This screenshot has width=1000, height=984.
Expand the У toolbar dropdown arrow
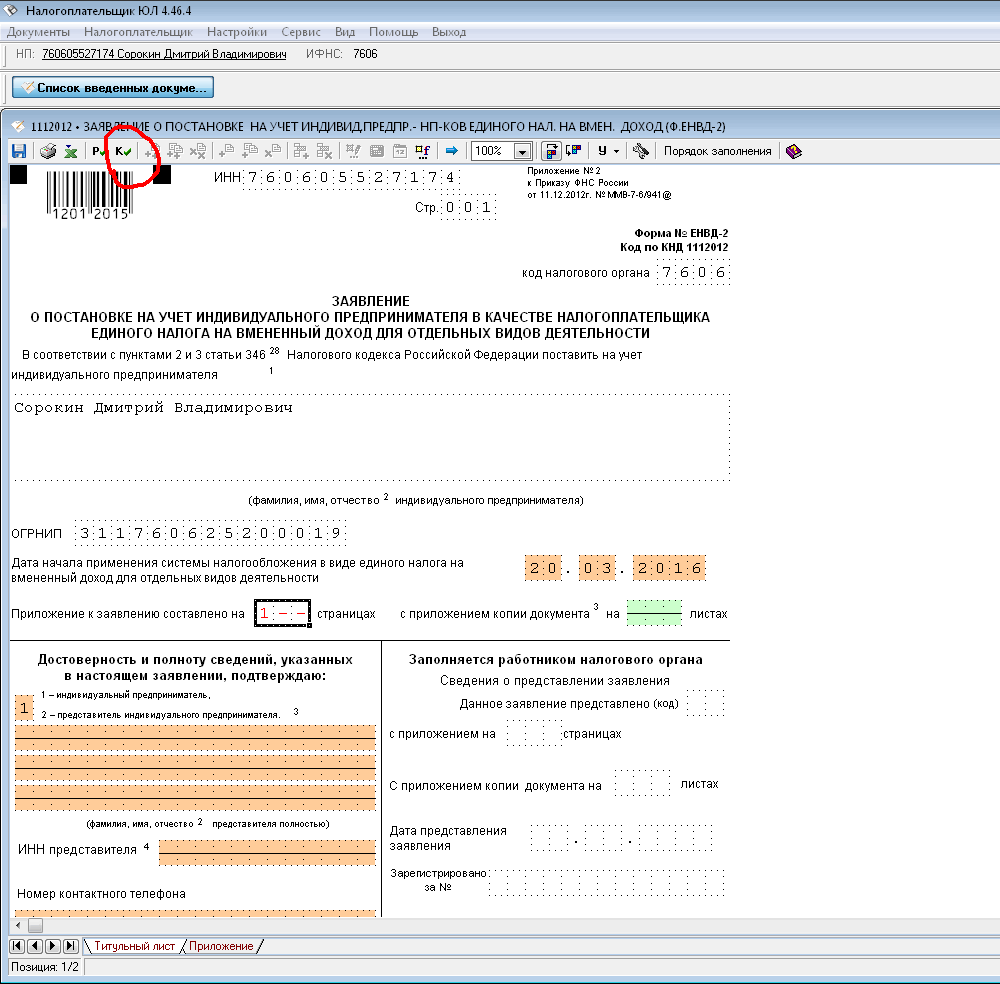pos(616,152)
